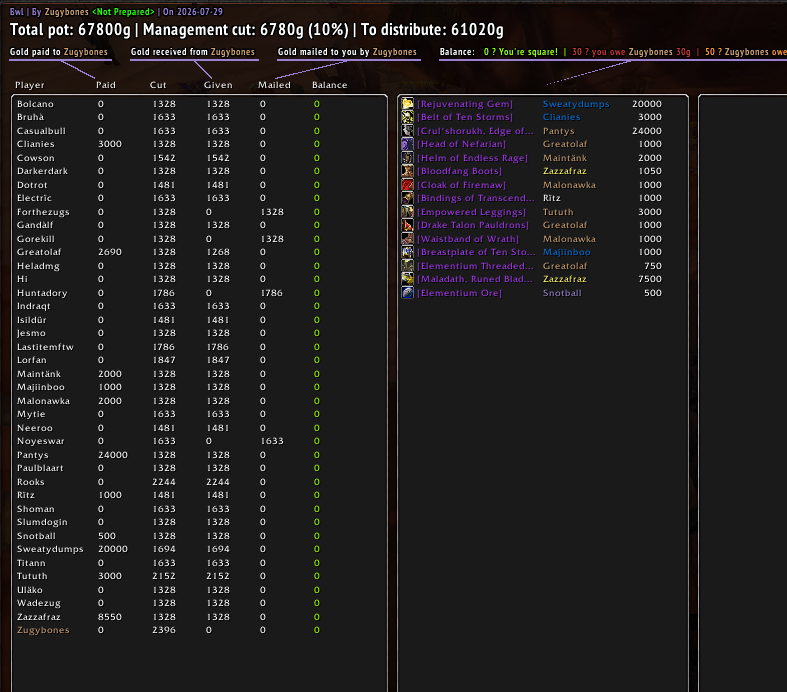Click the Given column header
Image resolution: width=787 pixels, height=692 pixels.
[x=218, y=85]
